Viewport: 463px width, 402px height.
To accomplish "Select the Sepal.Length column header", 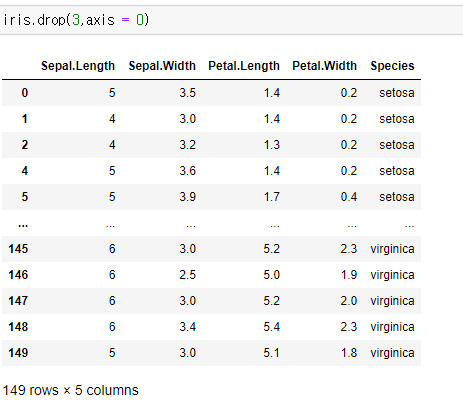I will (78, 66).
